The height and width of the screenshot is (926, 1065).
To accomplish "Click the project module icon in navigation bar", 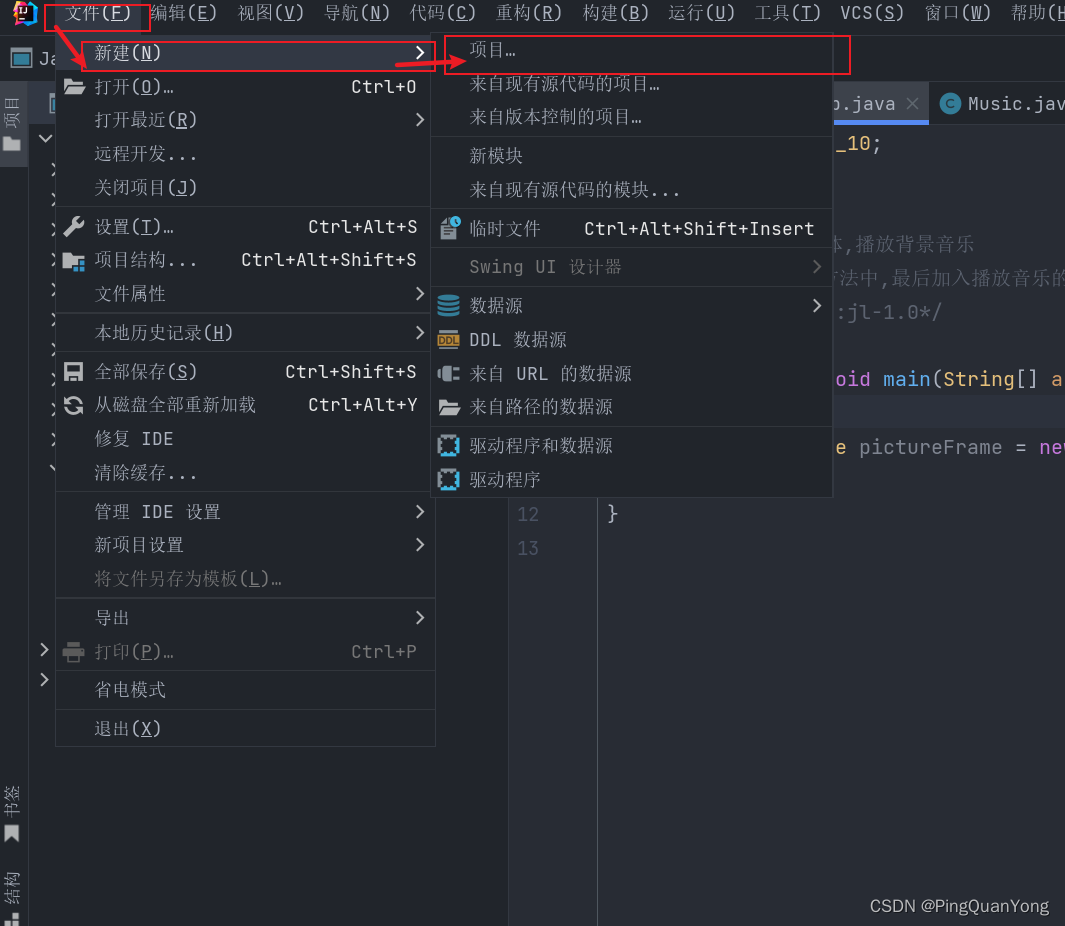I will 22,58.
